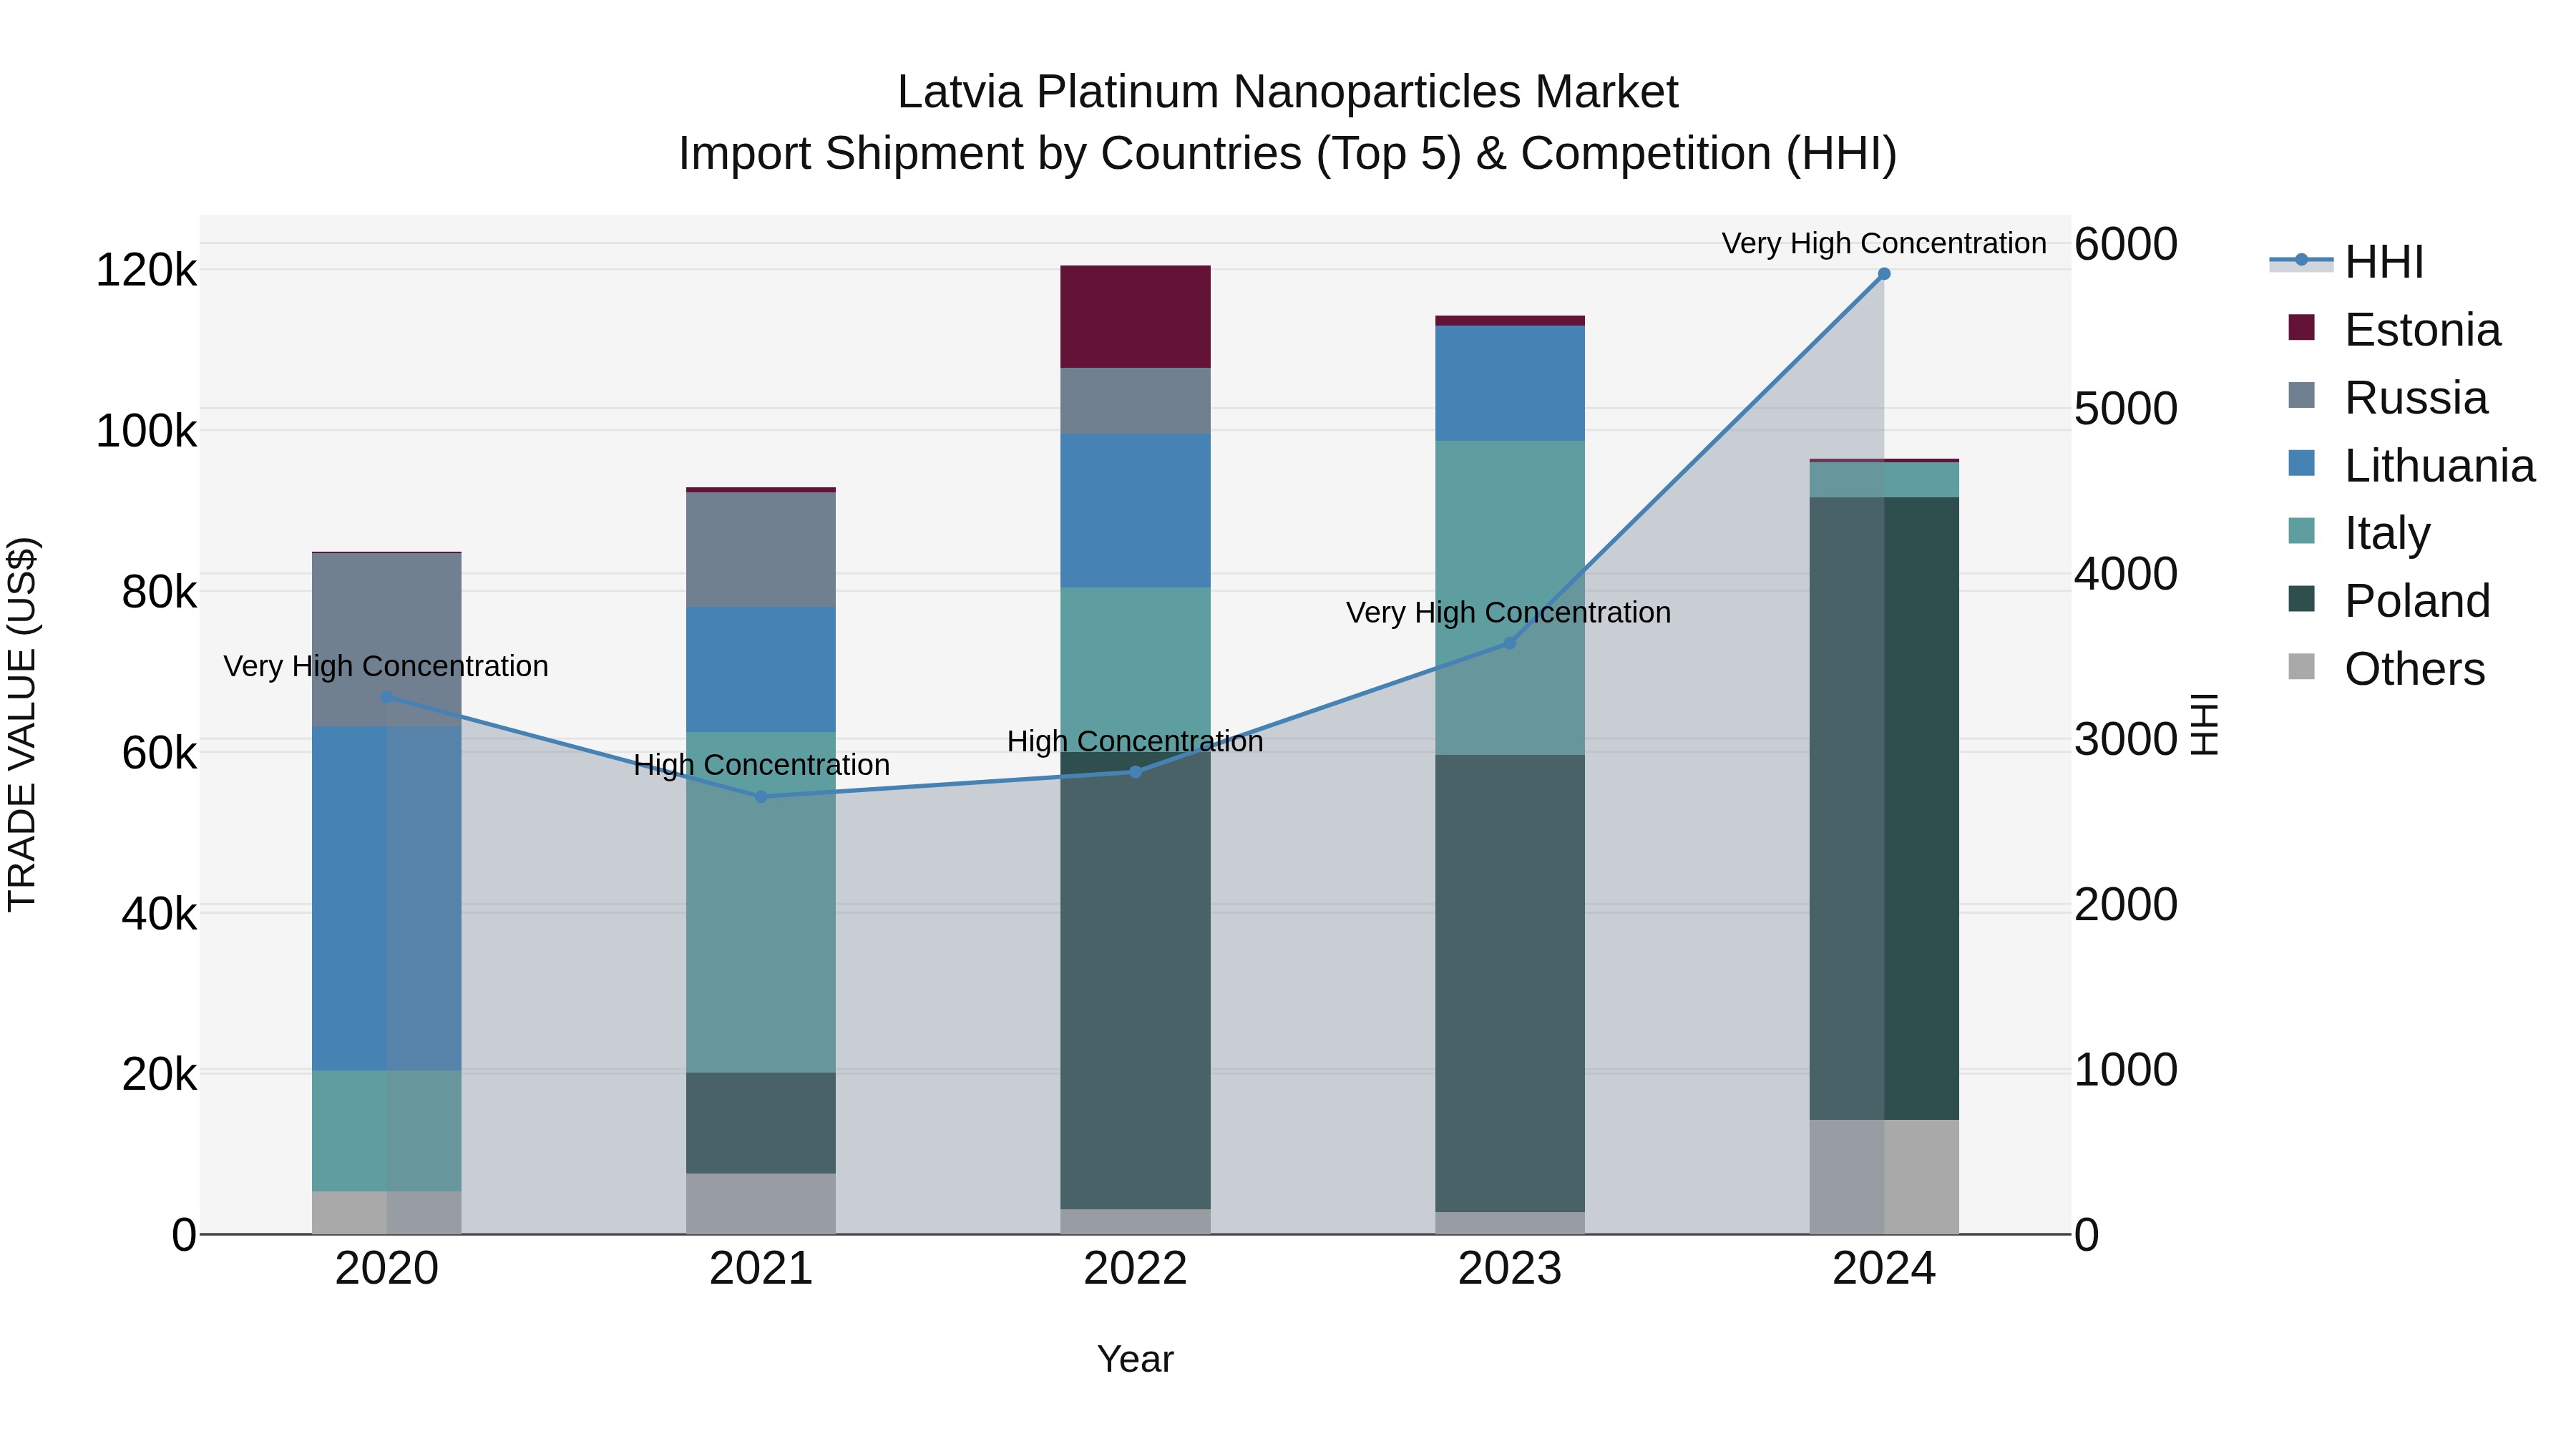
Task: Click the Russia segment of 2022 bar
Action: (x=1135, y=401)
